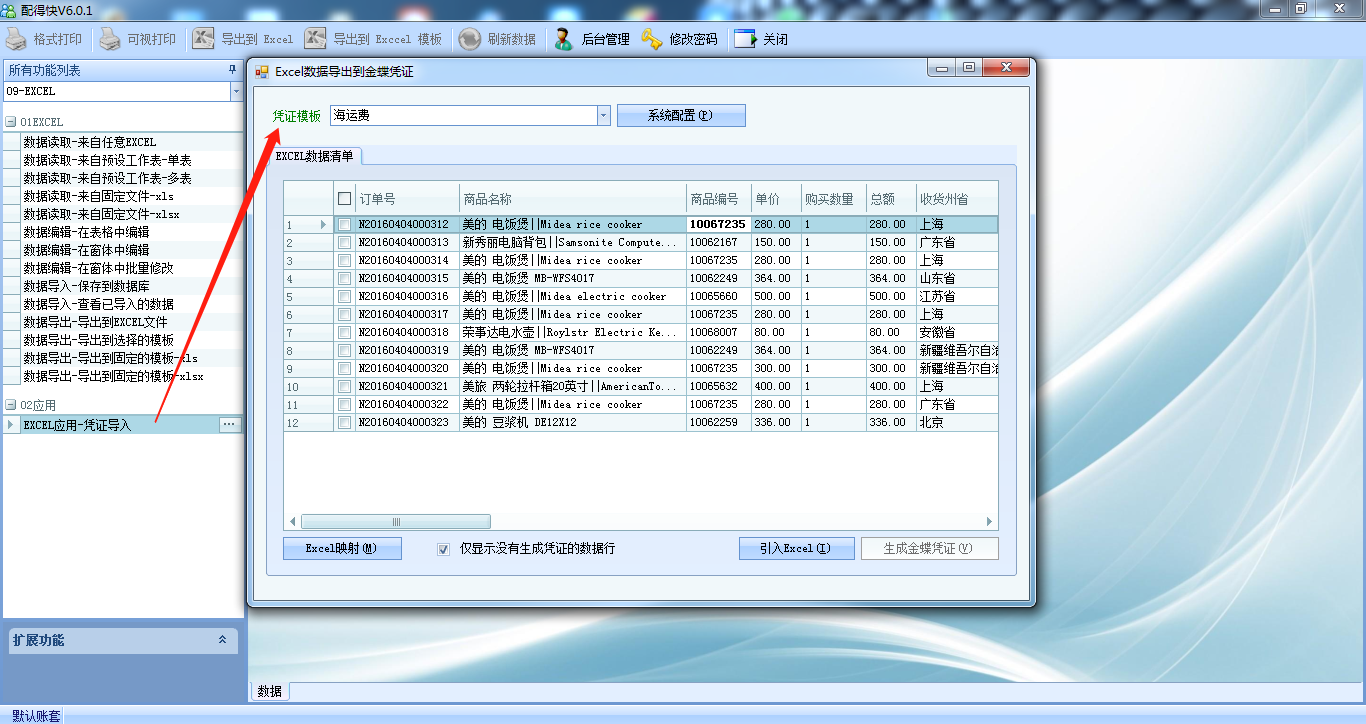
Task: Check the box for order N20160404000315
Action: pyautogui.click(x=344, y=279)
